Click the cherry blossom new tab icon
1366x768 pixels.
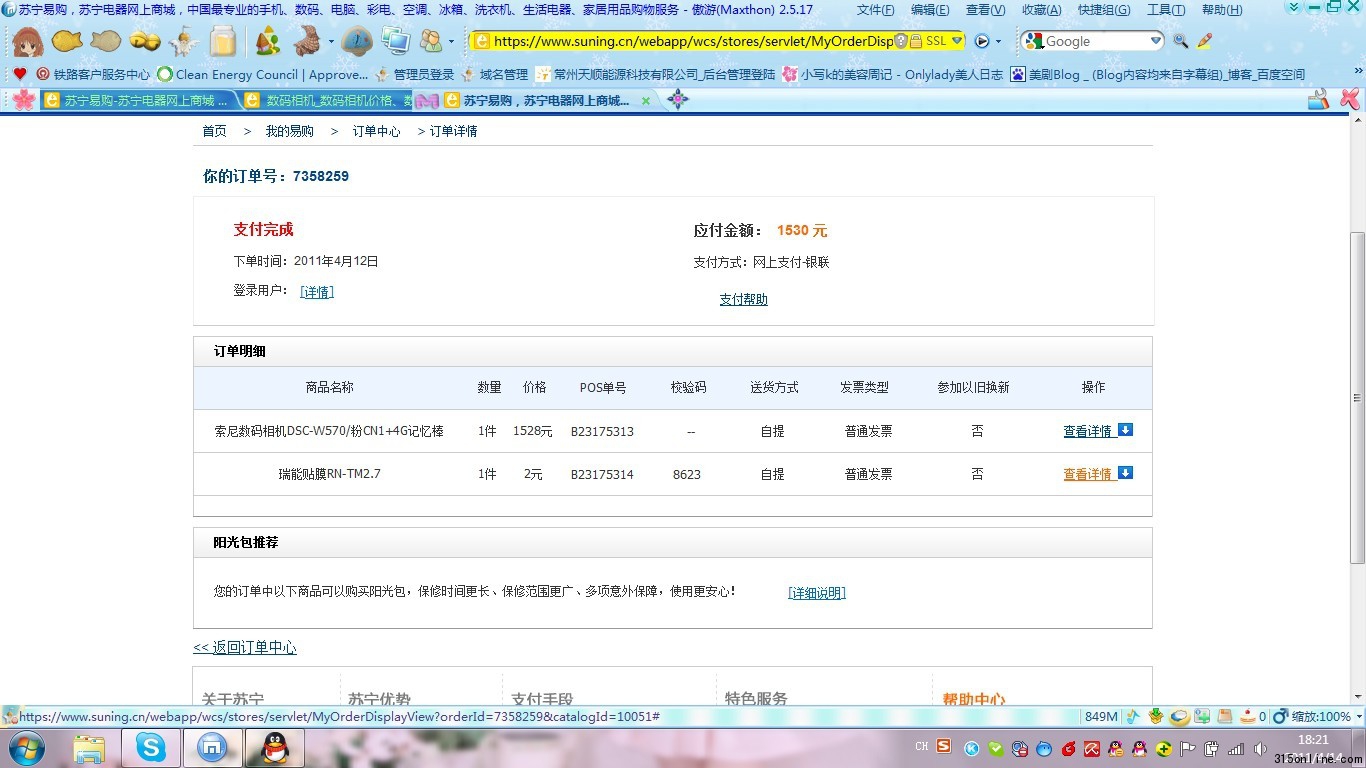24,100
